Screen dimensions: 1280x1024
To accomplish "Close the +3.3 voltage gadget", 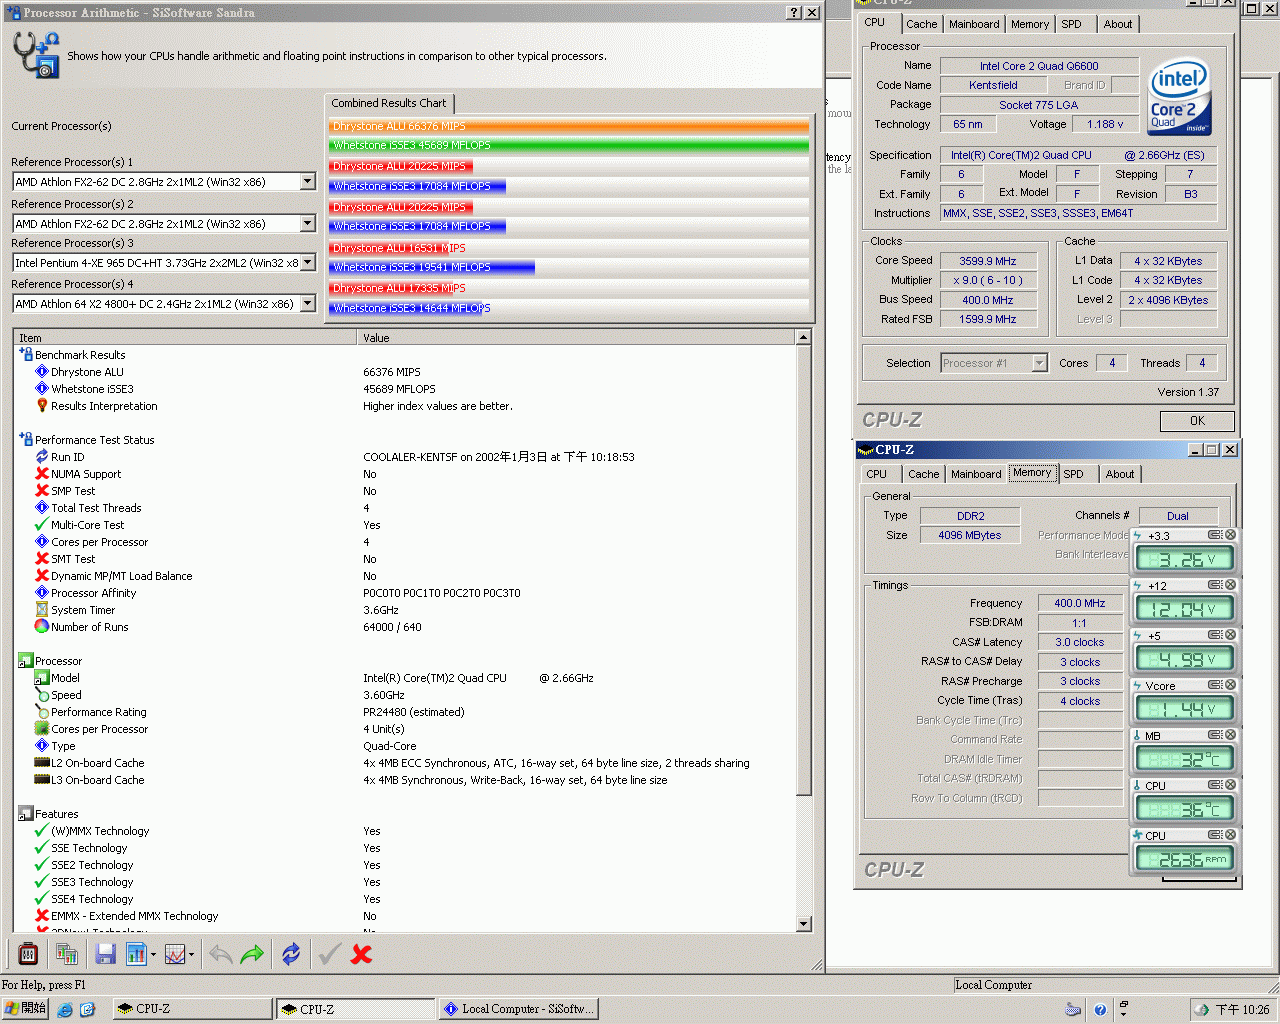I will click(1231, 535).
